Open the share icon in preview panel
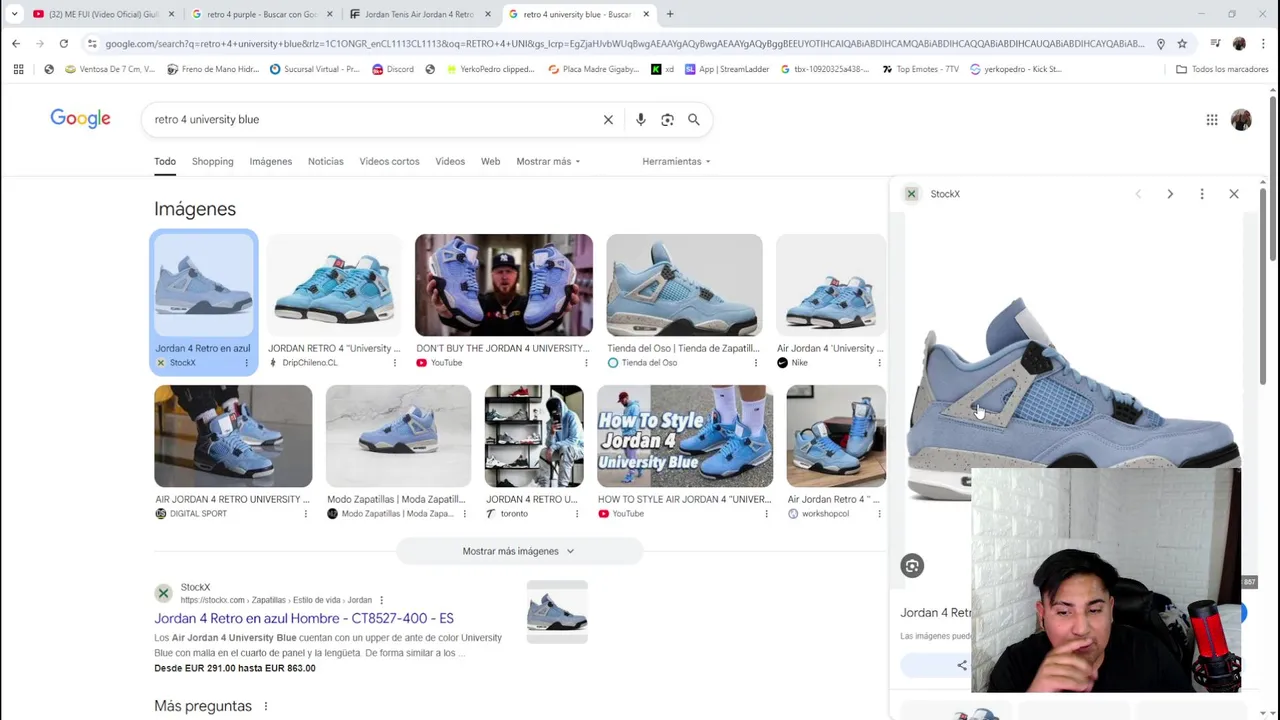The height and width of the screenshot is (720, 1280). (962, 665)
